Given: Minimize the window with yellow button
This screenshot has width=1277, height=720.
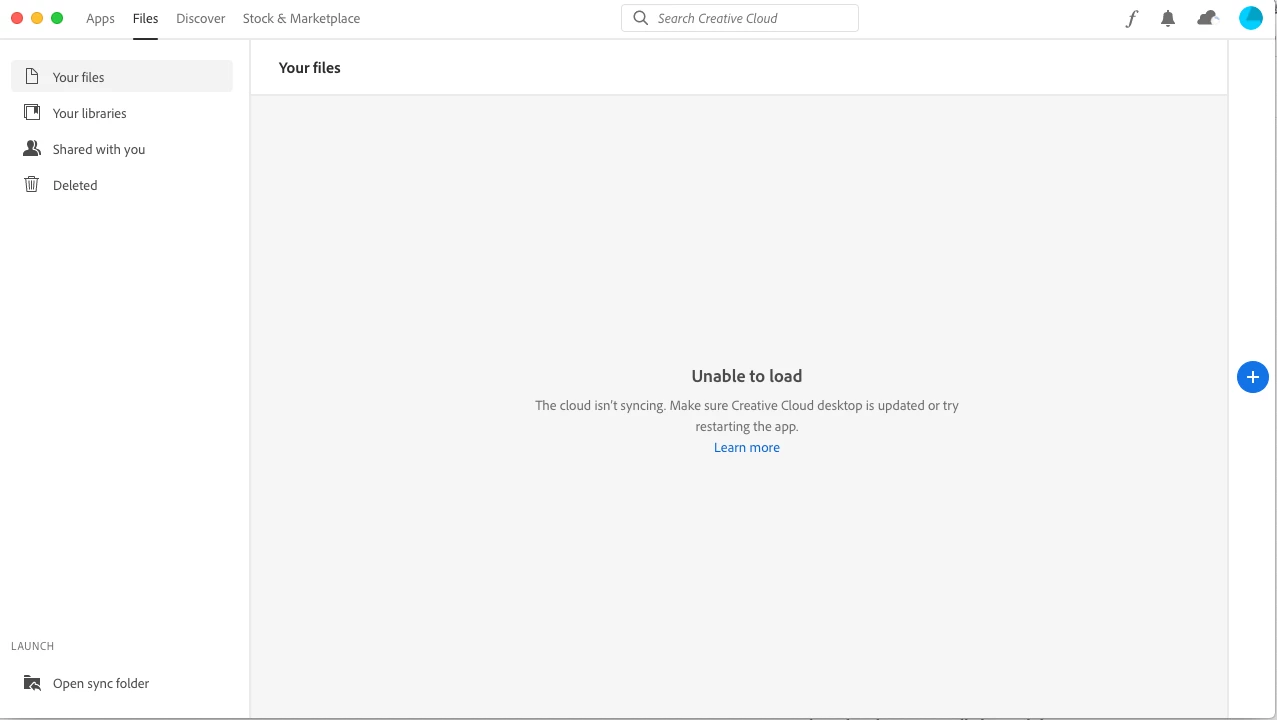Looking at the screenshot, I should 37,18.
